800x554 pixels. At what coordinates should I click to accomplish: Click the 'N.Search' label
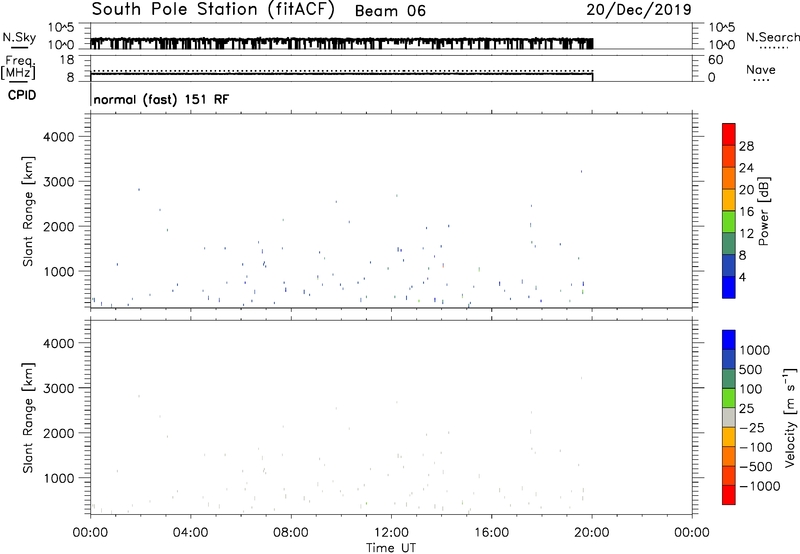pyautogui.click(x=772, y=37)
